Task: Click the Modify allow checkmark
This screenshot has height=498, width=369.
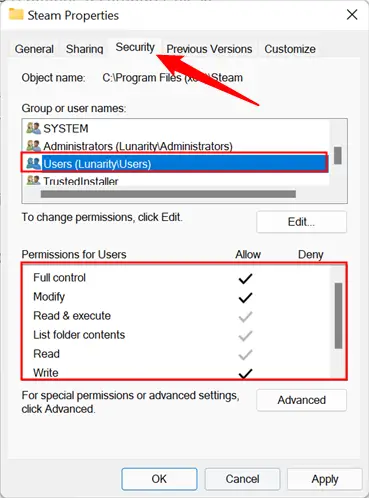Action: (x=245, y=297)
